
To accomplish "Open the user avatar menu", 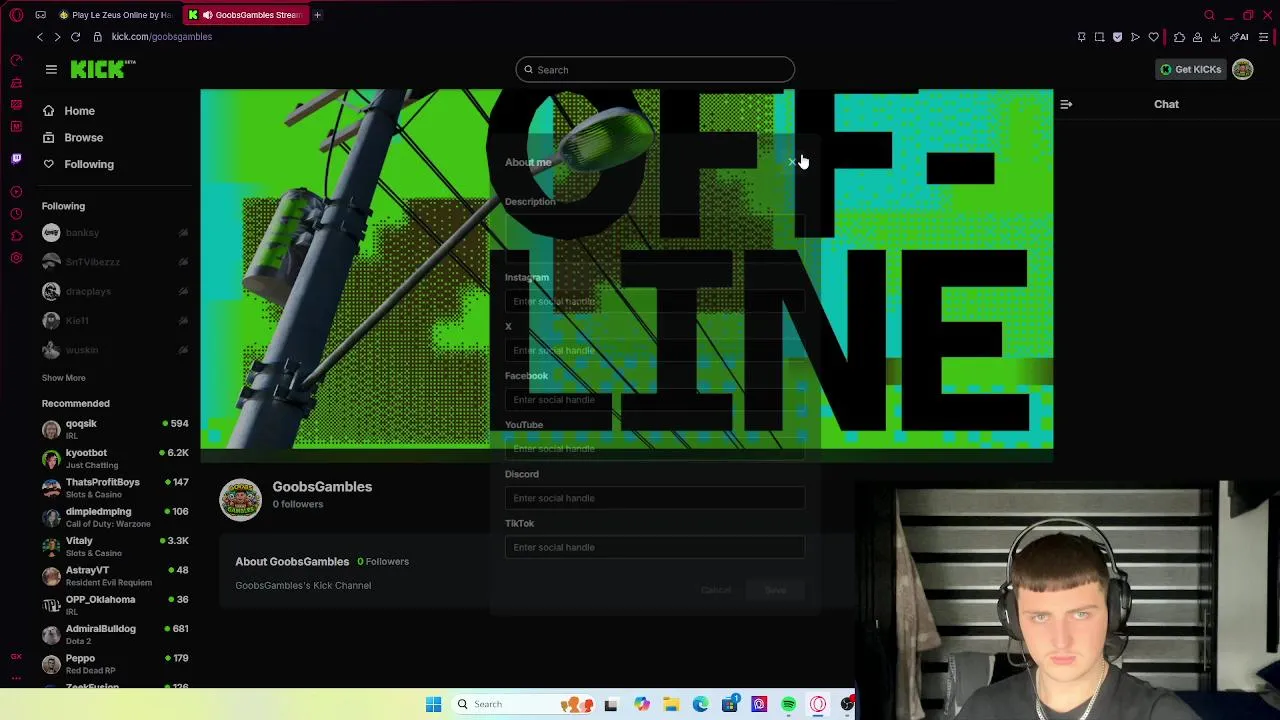I will point(1242,69).
